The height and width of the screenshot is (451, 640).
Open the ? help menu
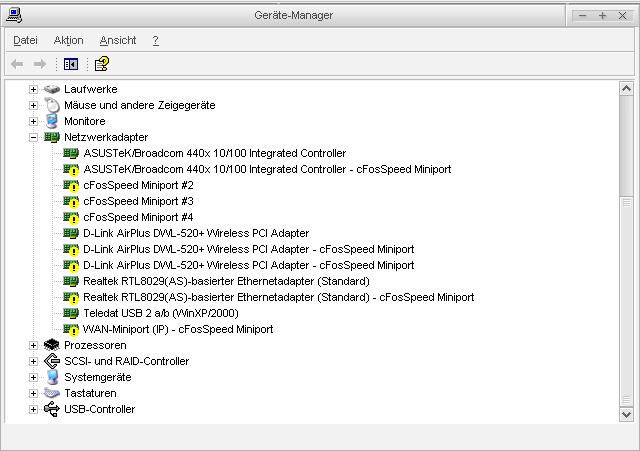pos(156,40)
